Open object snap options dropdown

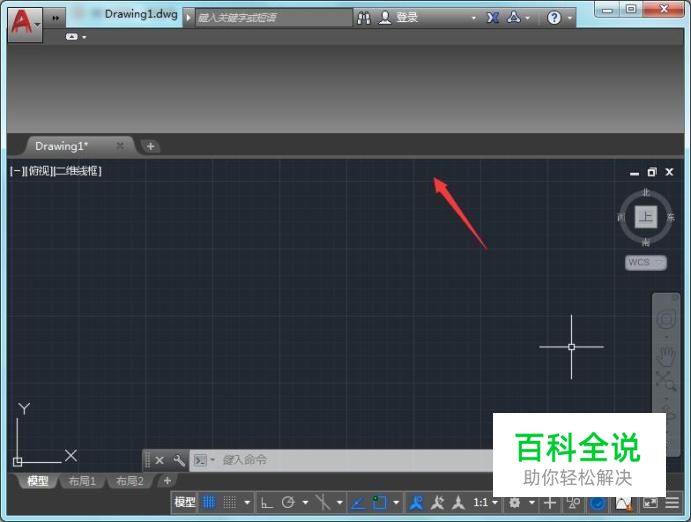(396, 503)
